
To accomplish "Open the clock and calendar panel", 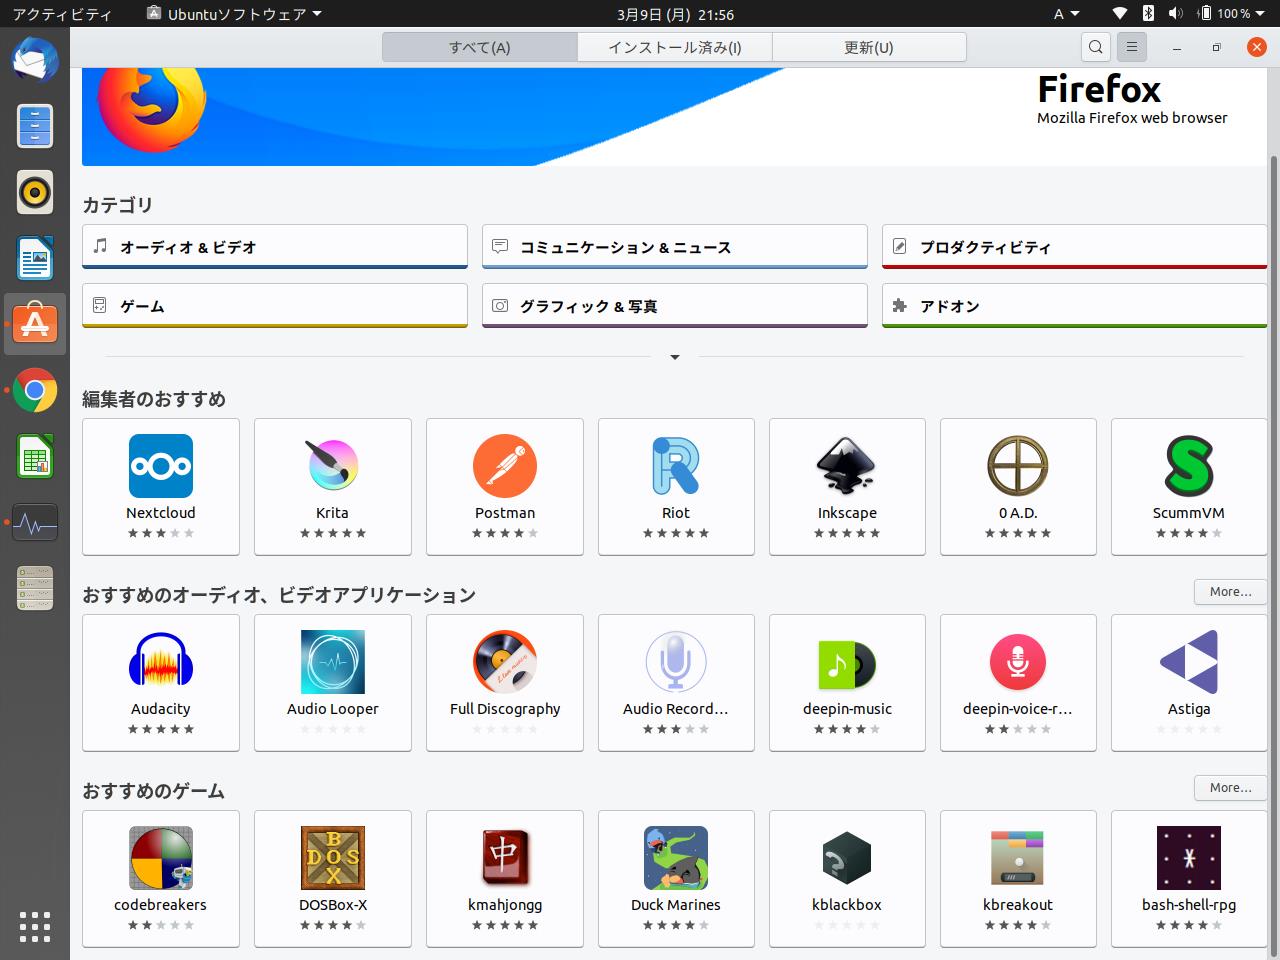I will pyautogui.click(x=676, y=14).
